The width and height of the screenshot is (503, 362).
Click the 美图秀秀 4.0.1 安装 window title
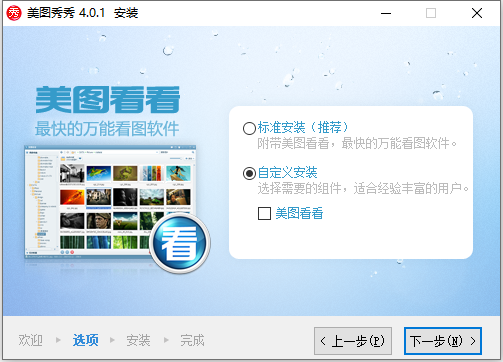[x=83, y=13]
